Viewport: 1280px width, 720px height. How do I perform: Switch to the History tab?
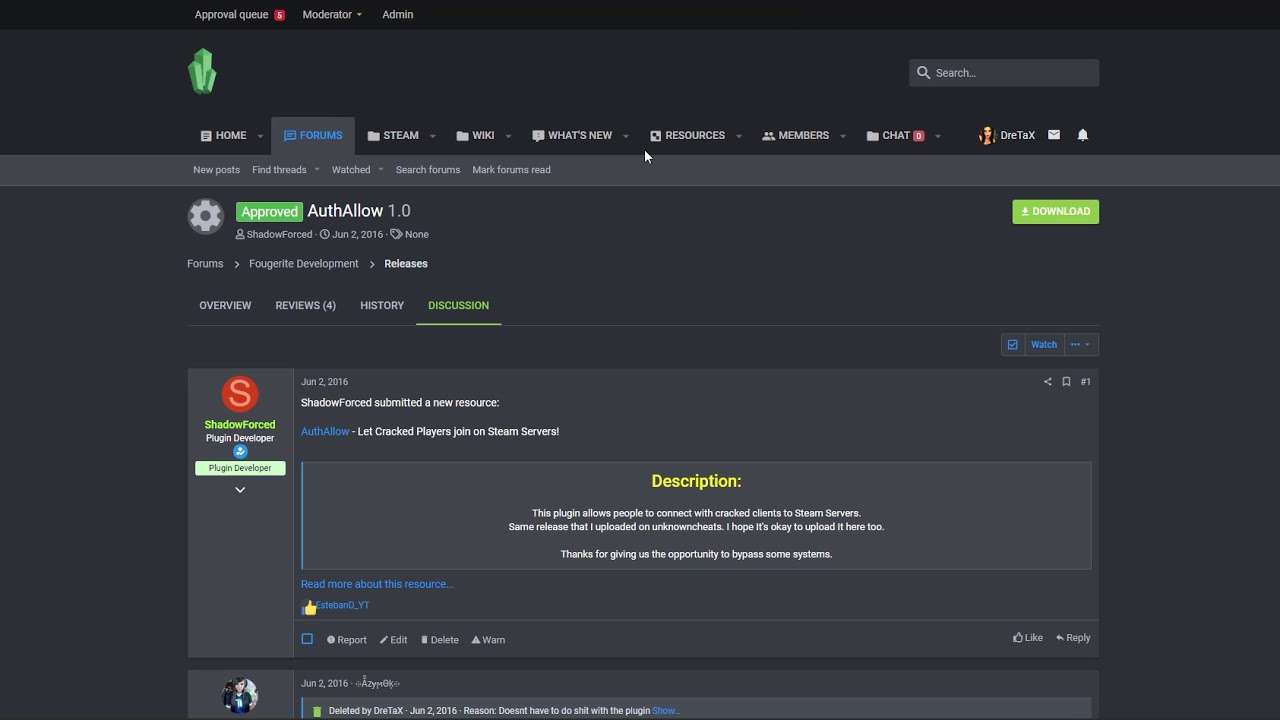[x=382, y=306]
